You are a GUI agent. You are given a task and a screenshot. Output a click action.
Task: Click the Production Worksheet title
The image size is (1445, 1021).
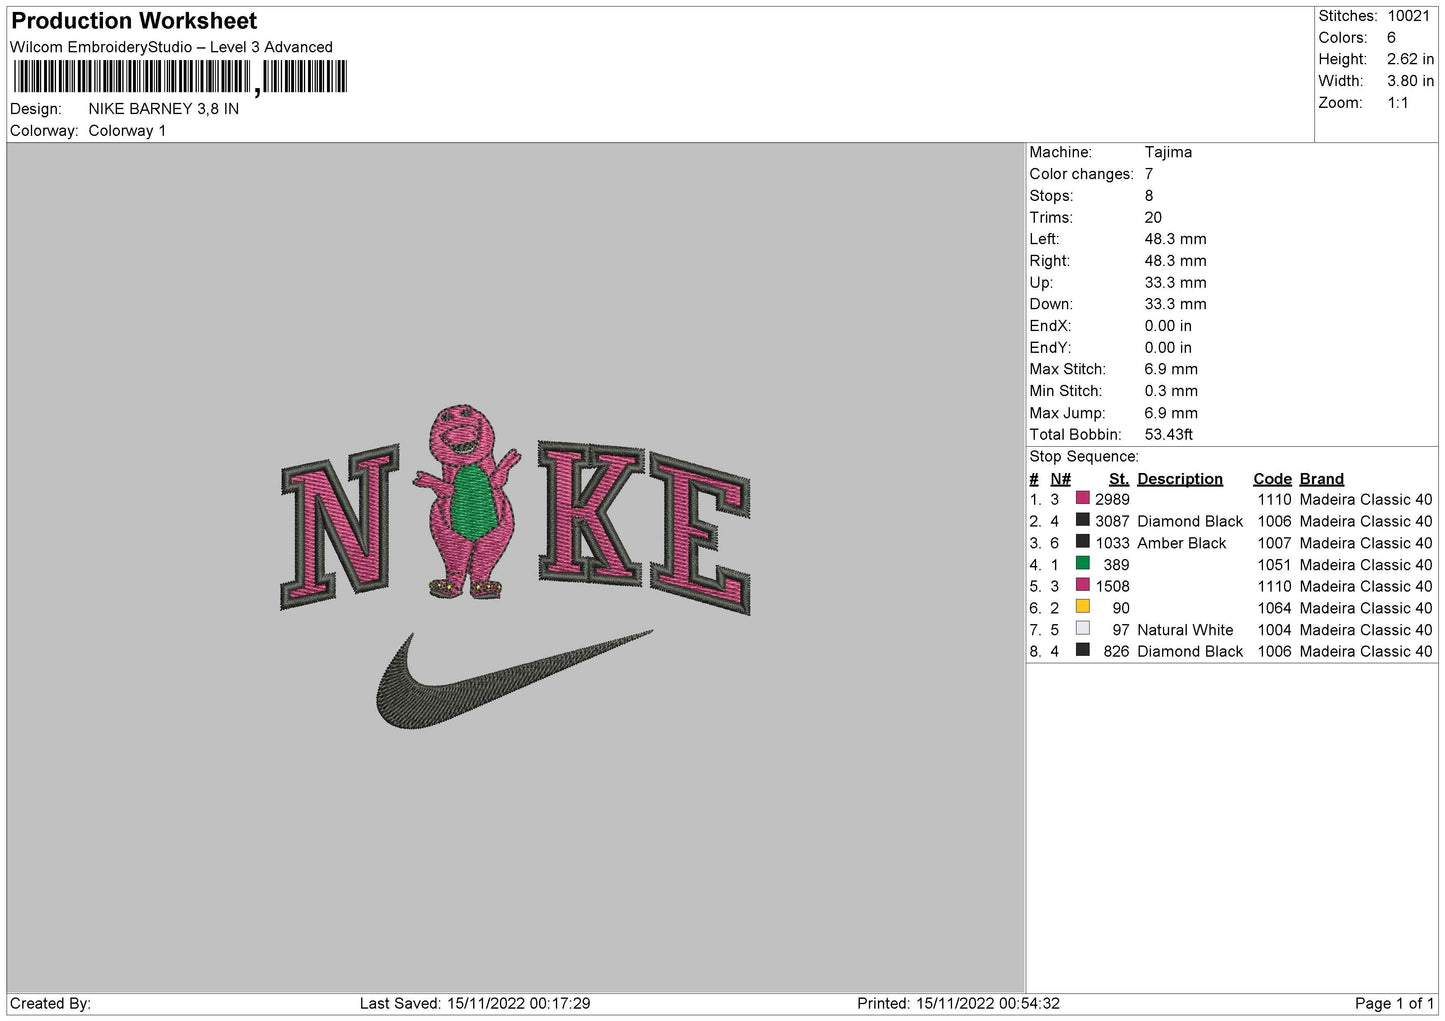click(x=134, y=21)
